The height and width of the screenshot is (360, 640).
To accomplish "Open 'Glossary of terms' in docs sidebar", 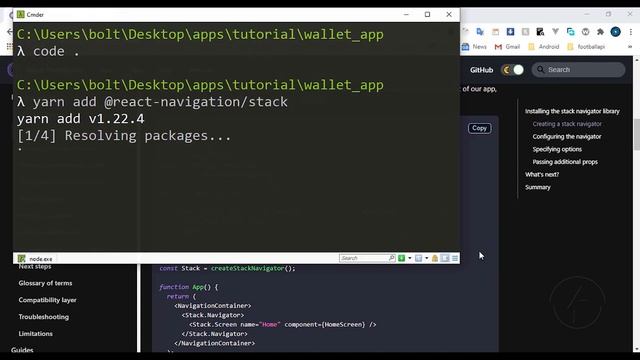I will pyautogui.click(x=45, y=283).
